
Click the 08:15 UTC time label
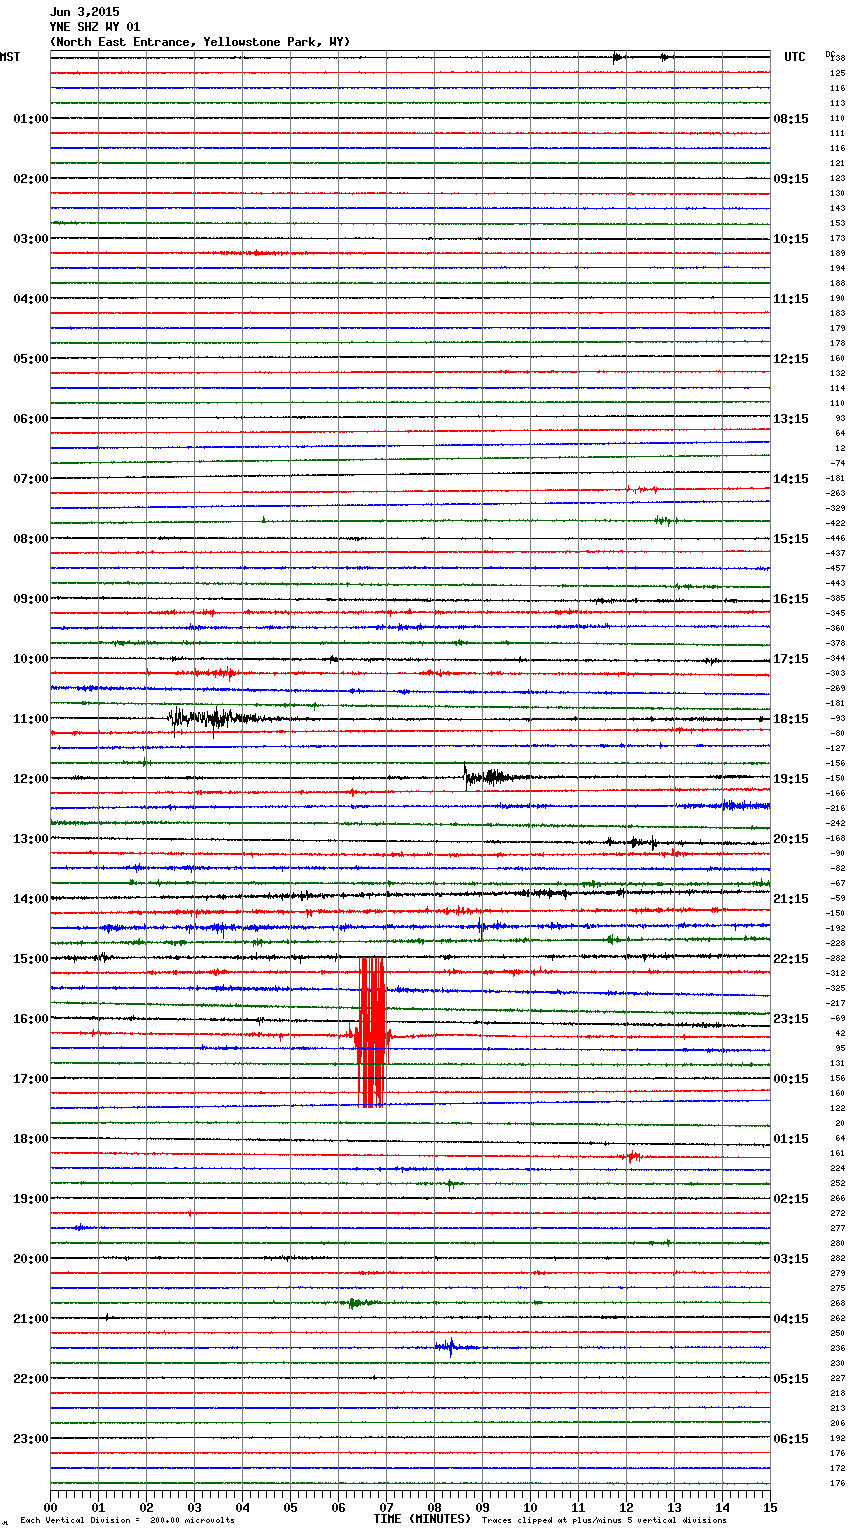791,119
